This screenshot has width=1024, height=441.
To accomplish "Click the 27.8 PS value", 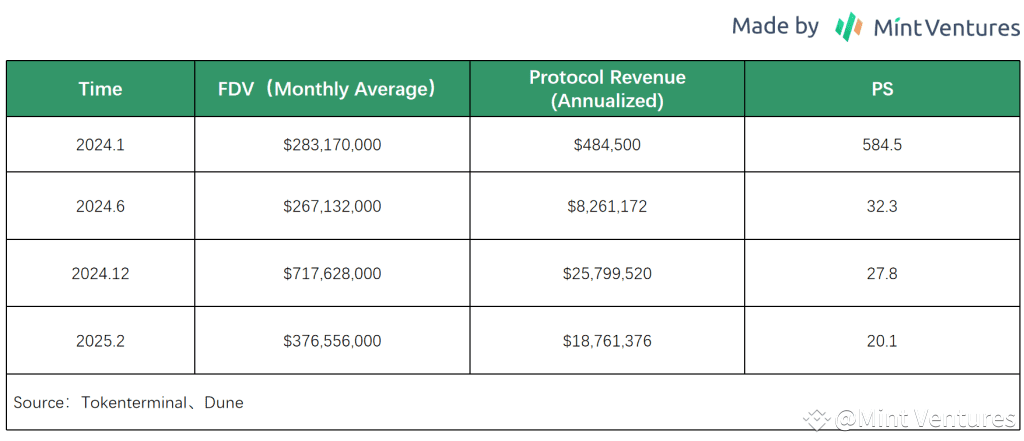I will click(x=882, y=273).
